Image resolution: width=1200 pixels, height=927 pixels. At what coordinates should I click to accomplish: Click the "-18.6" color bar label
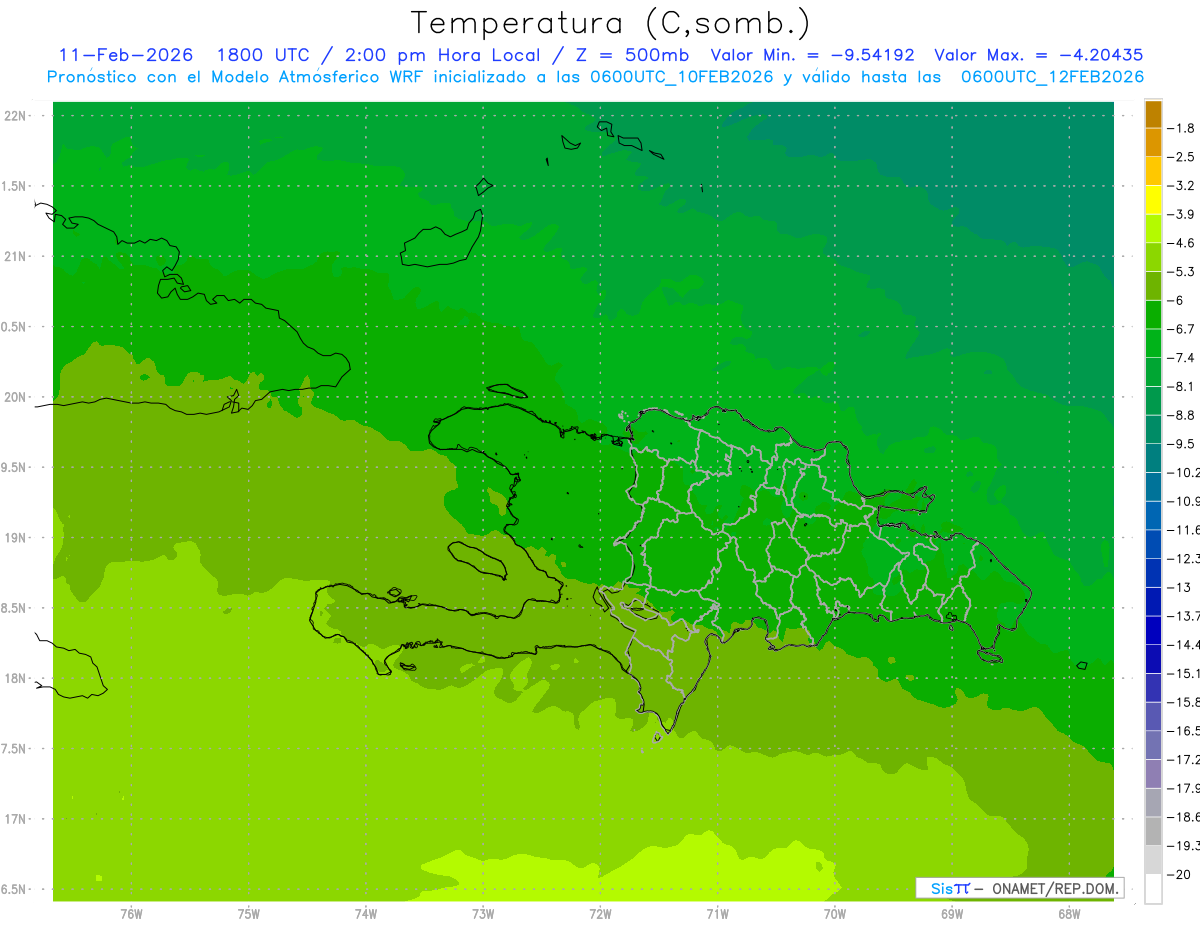pos(1184,817)
